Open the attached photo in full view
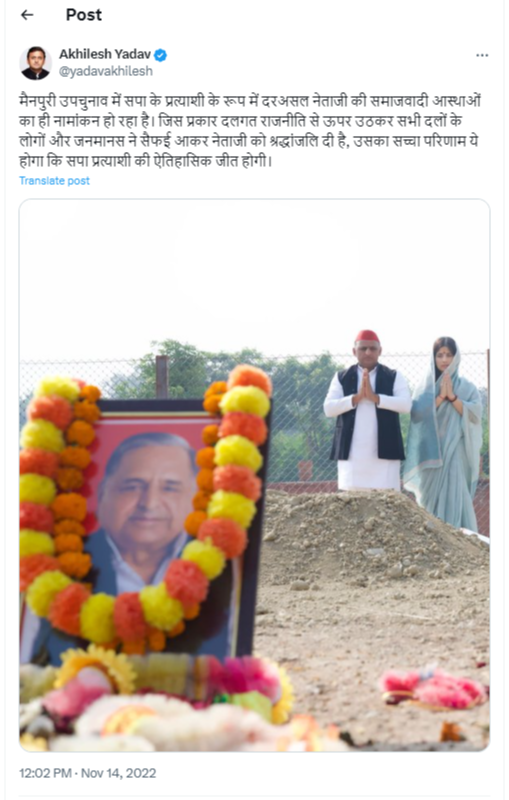509x800 pixels. pos(254,474)
